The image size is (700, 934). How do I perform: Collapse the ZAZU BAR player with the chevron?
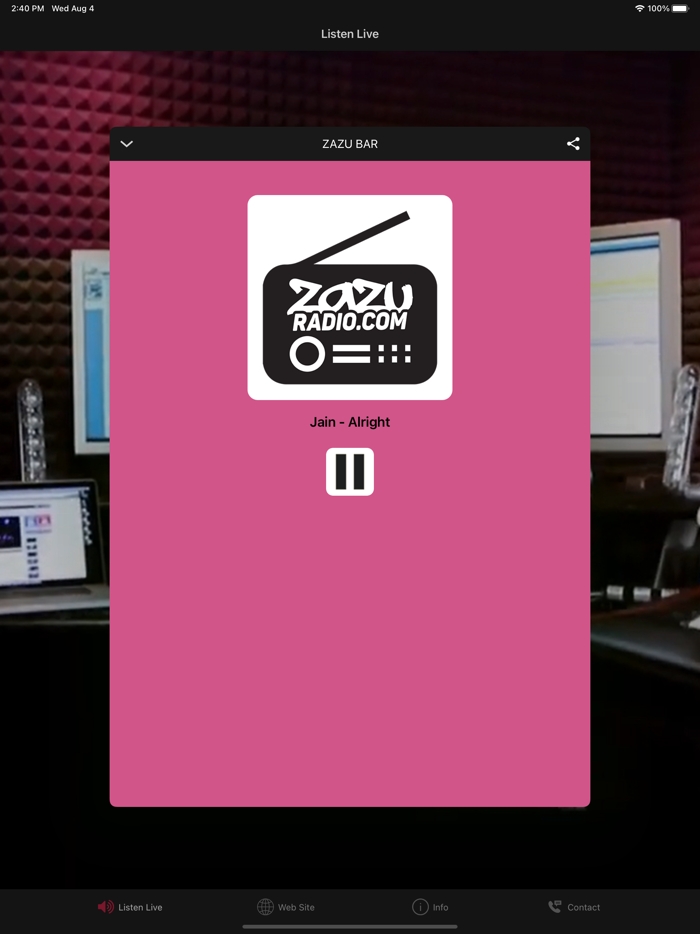(x=126, y=144)
